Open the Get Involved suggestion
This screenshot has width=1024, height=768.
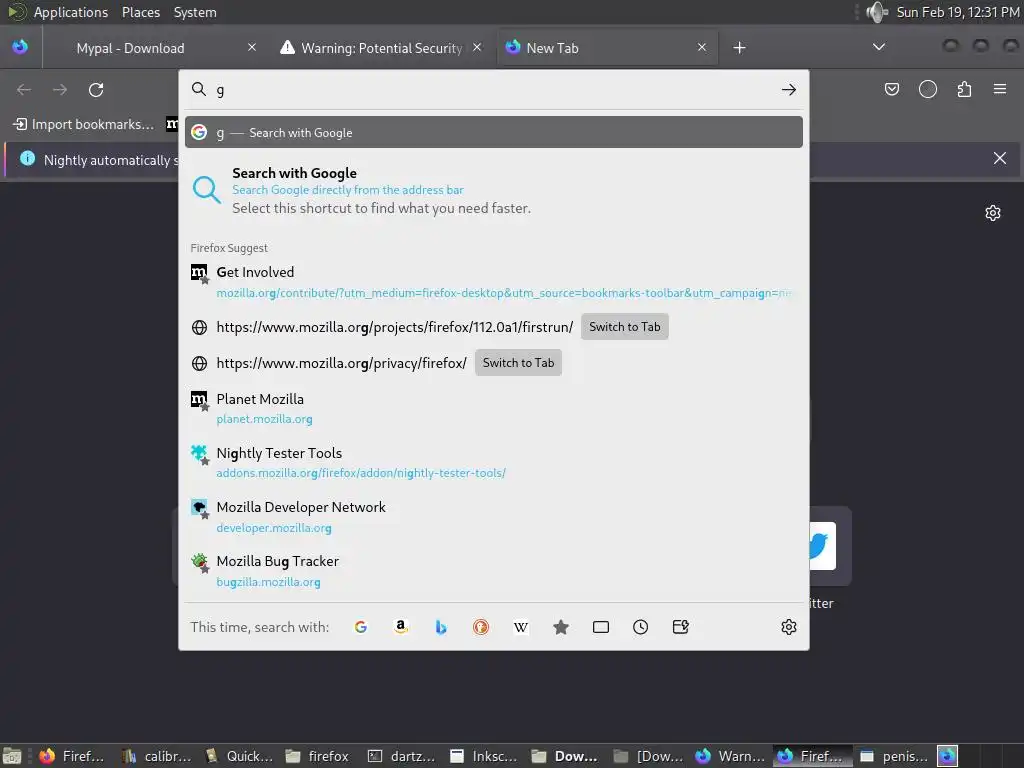tap(494, 282)
